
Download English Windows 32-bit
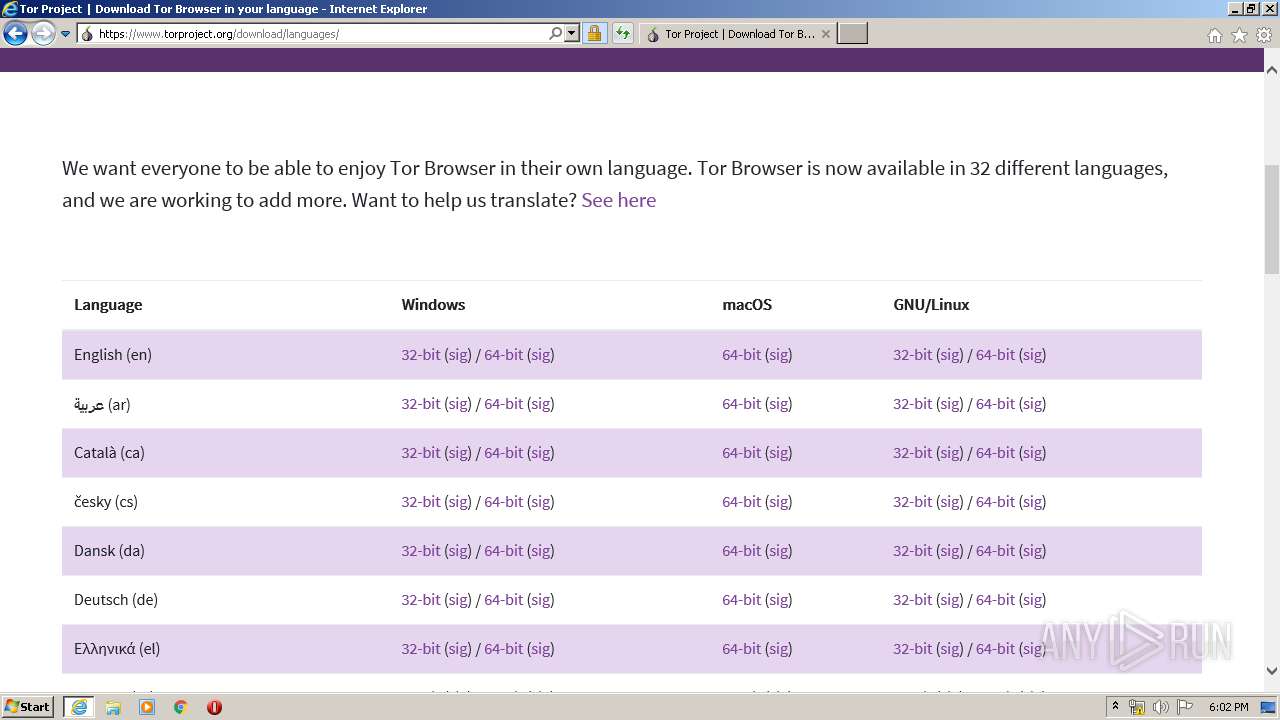tap(421, 354)
